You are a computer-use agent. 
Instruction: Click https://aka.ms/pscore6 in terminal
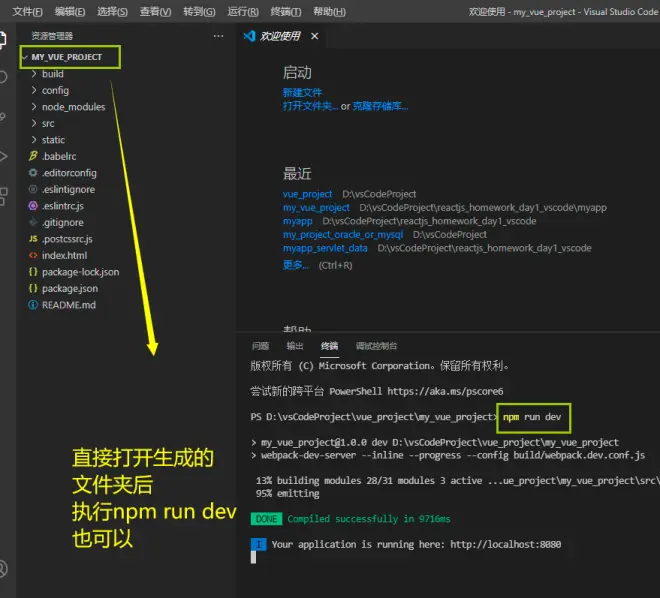click(445, 391)
